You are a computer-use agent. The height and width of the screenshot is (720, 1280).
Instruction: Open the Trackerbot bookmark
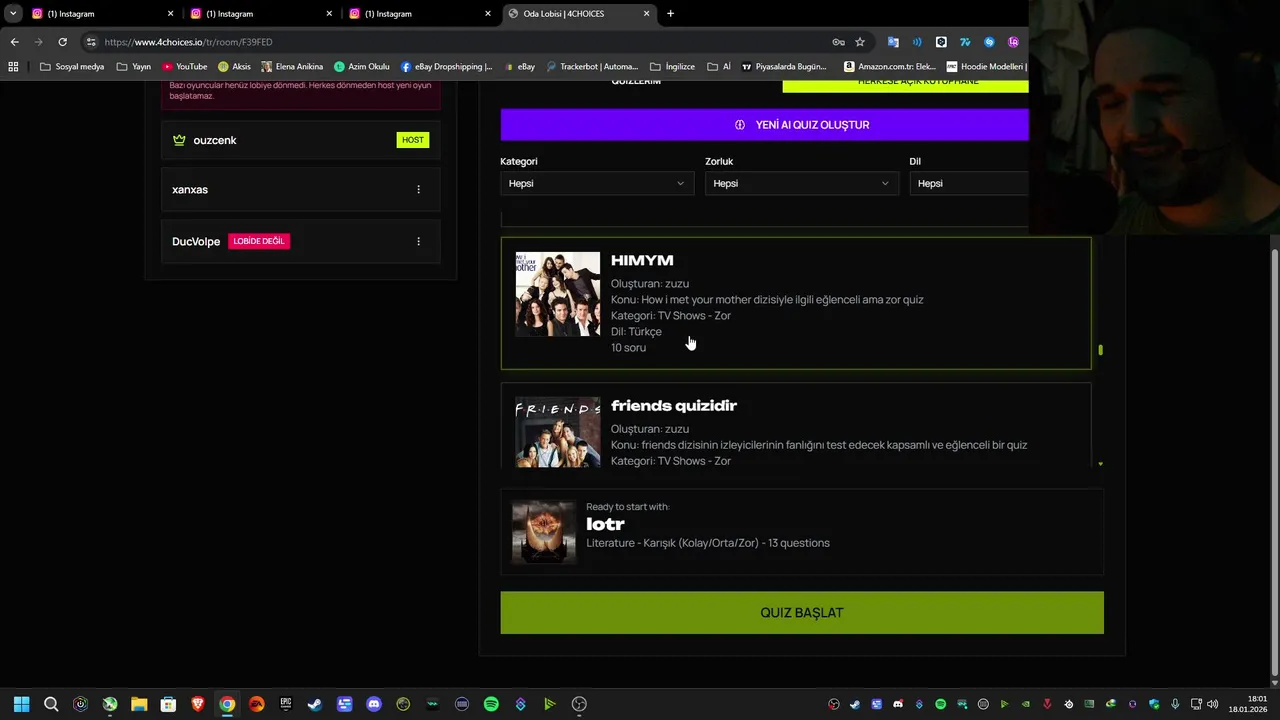(591, 67)
